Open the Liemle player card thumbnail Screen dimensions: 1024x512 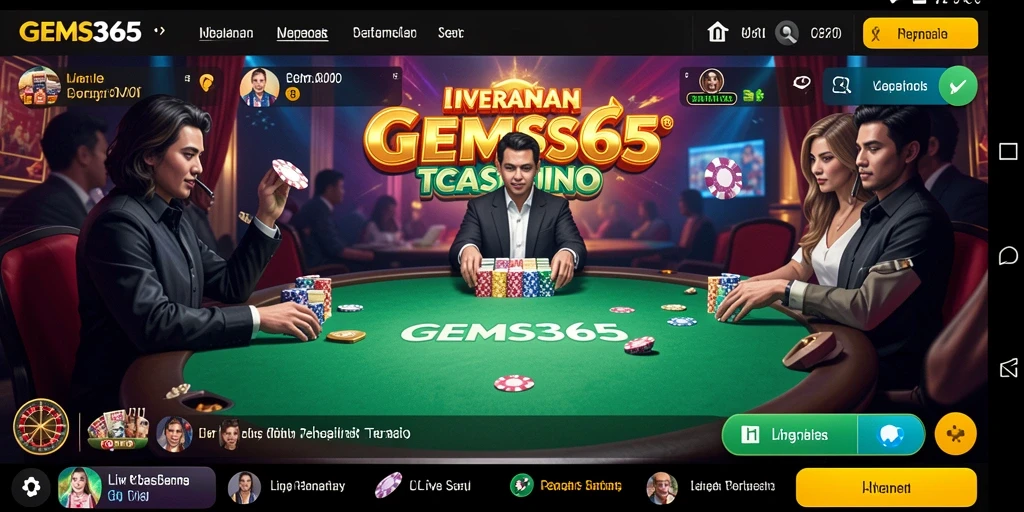(x=39, y=86)
